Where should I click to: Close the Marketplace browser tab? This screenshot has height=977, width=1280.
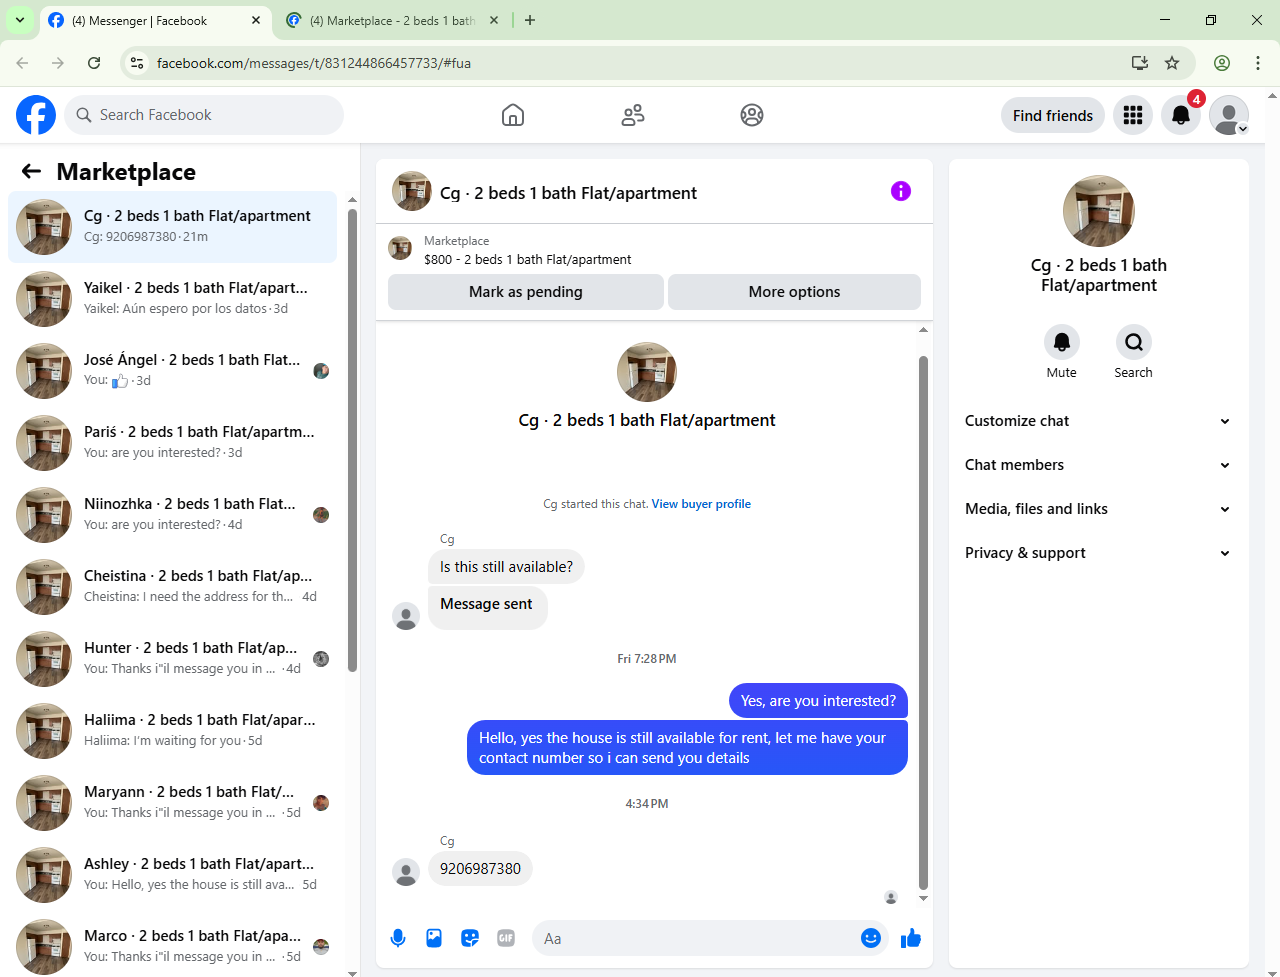[x=494, y=20]
